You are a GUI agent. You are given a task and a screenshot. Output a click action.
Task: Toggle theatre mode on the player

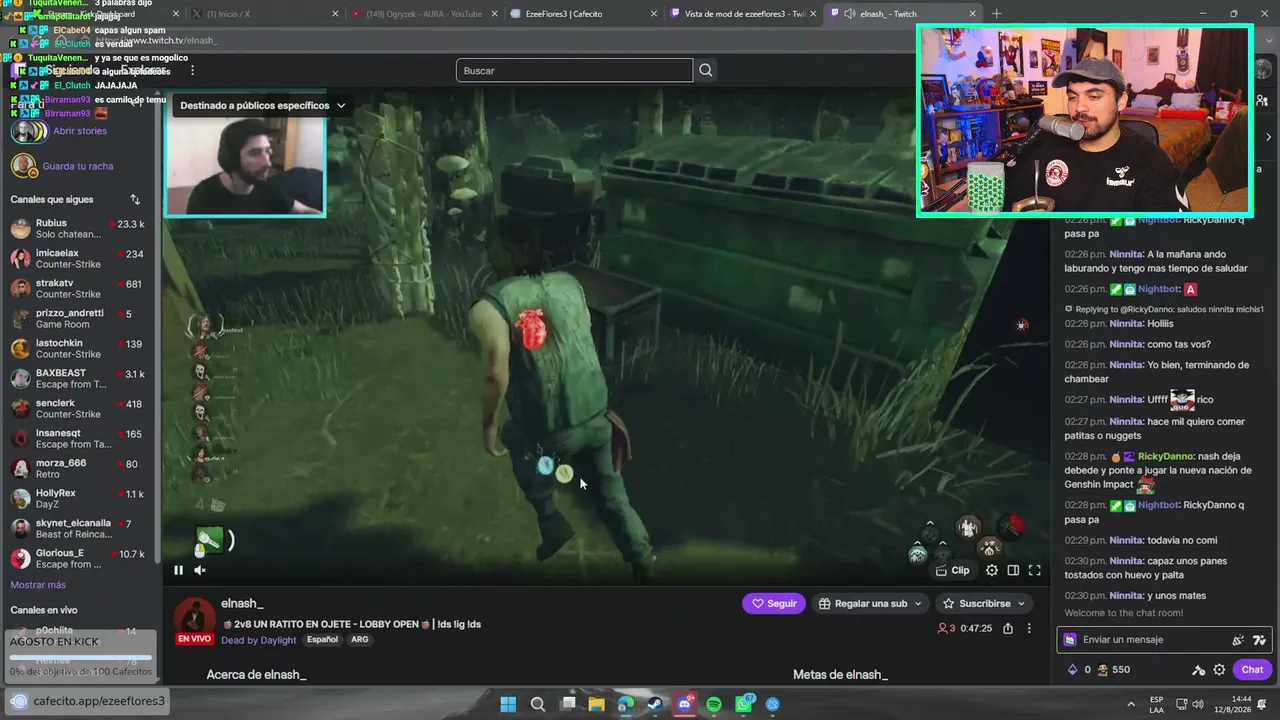(1013, 570)
